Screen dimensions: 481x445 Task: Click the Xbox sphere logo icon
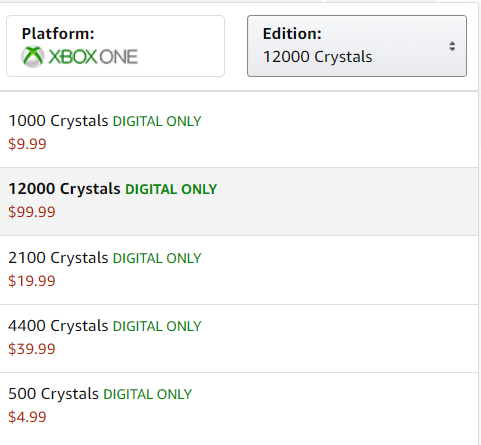click(32, 57)
